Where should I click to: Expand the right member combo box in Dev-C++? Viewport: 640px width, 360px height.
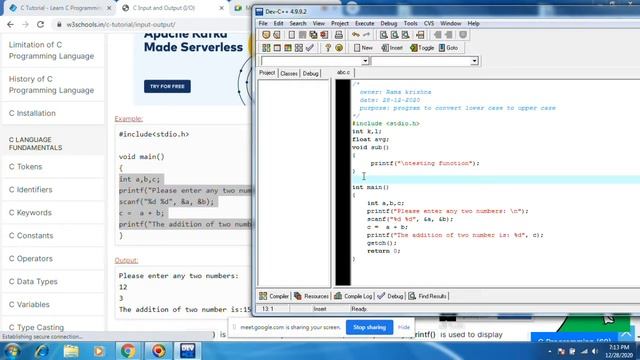pyautogui.click(x=474, y=61)
